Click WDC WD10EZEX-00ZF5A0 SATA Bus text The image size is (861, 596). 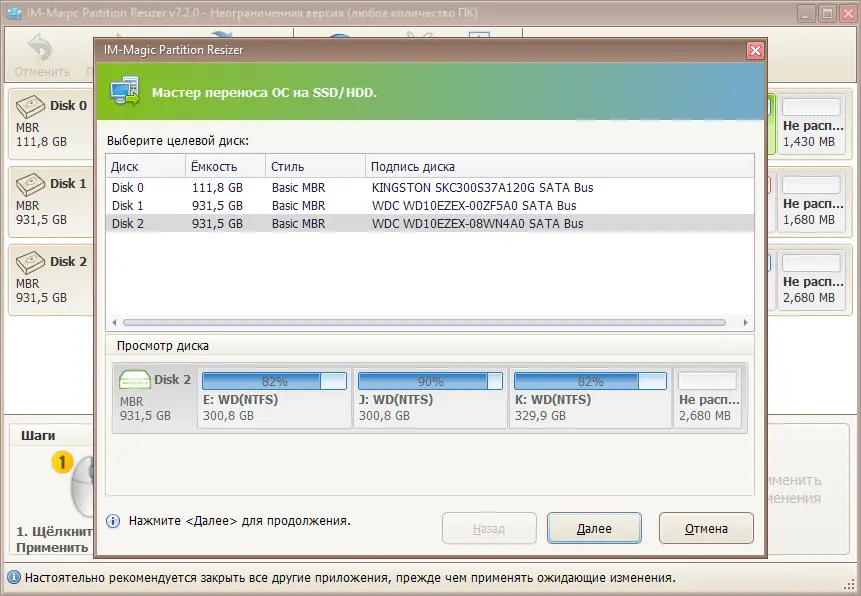(474, 205)
